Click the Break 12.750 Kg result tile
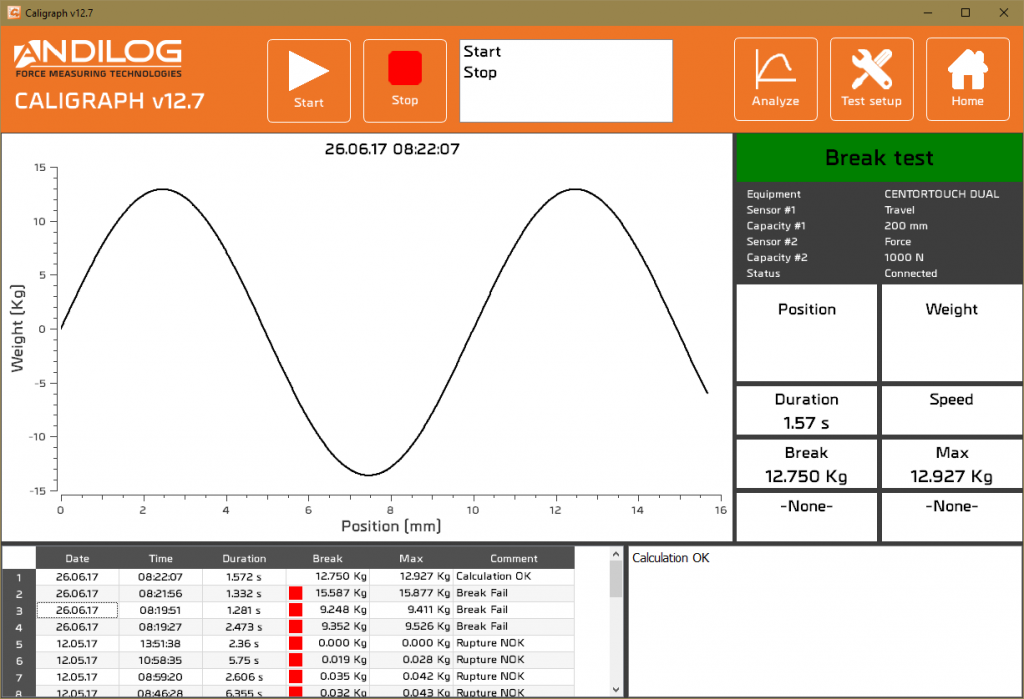The height and width of the screenshot is (699, 1024). pyautogui.click(x=806, y=465)
